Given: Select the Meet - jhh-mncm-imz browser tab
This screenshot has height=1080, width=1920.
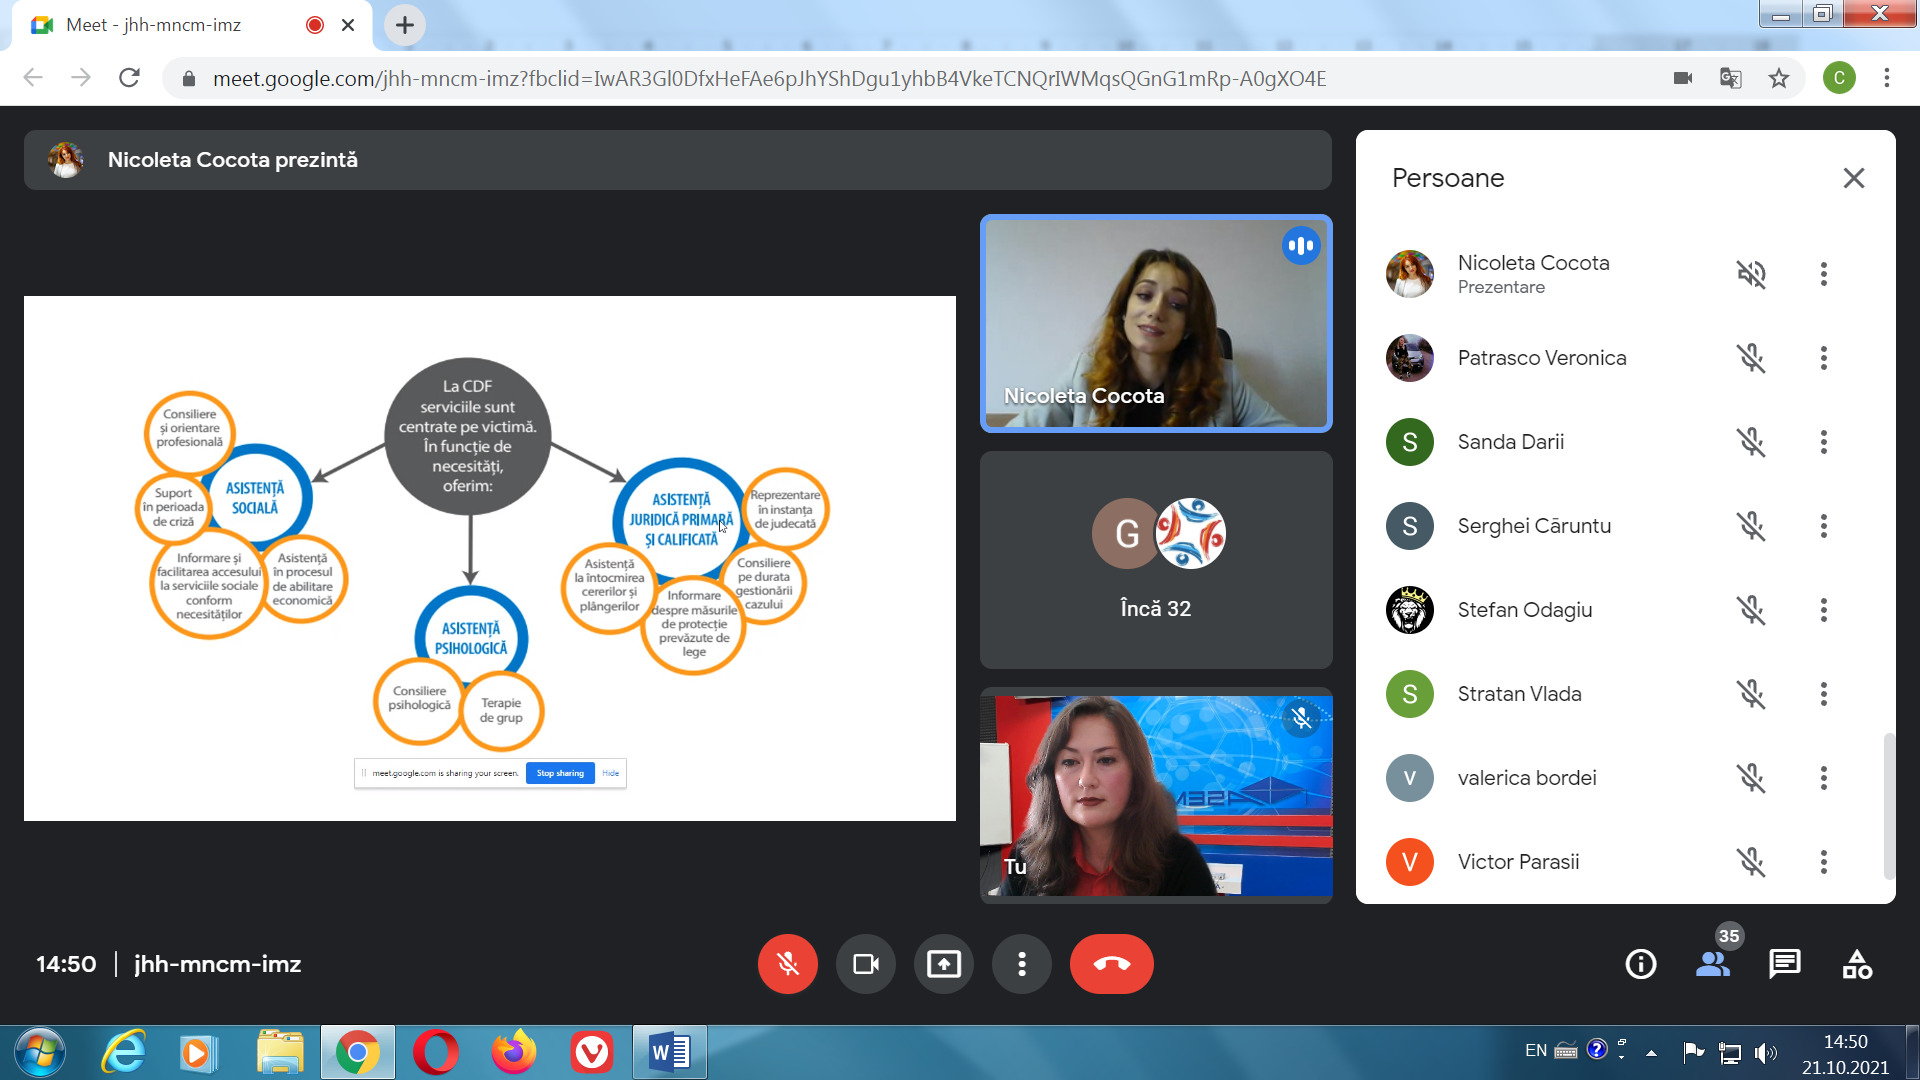Looking at the screenshot, I should (x=155, y=25).
